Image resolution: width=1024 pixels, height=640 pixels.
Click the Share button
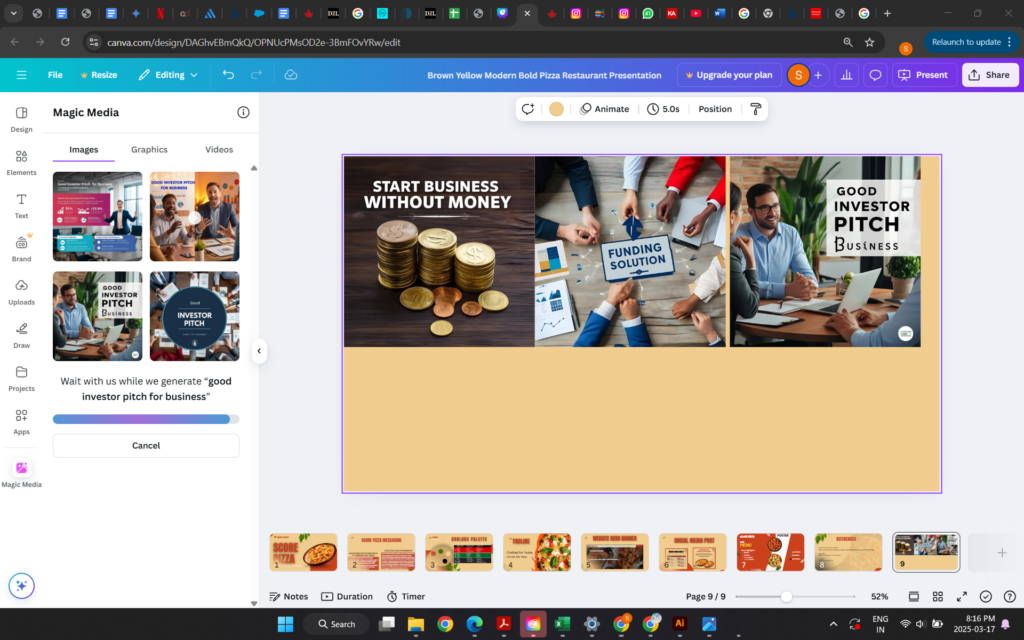coord(989,75)
